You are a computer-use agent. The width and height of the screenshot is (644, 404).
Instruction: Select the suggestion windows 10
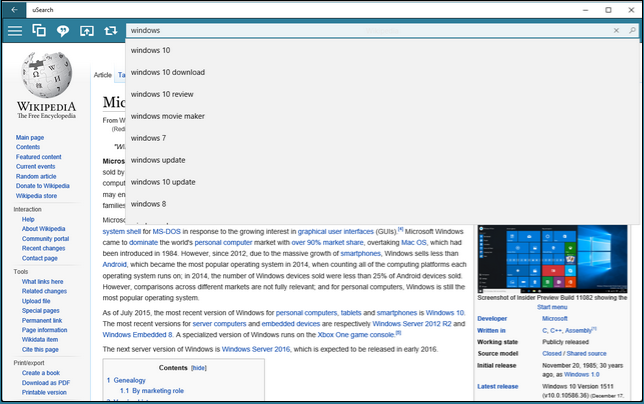tap(383, 50)
